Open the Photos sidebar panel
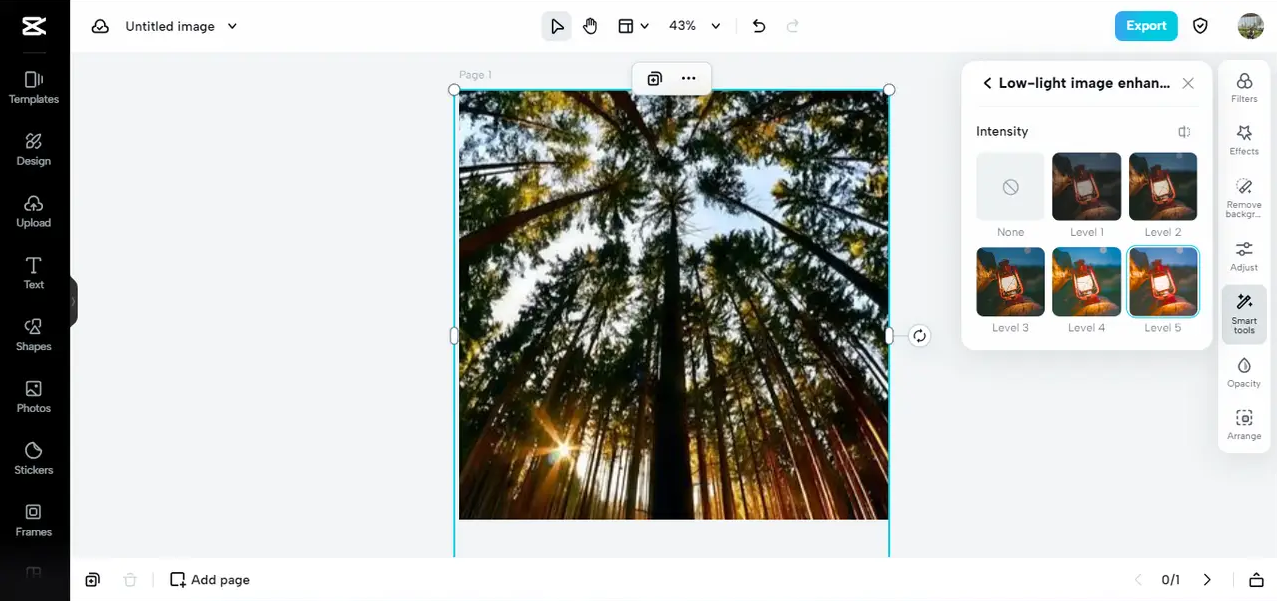The width and height of the screenshot is (1277, 601). [34, 396]
